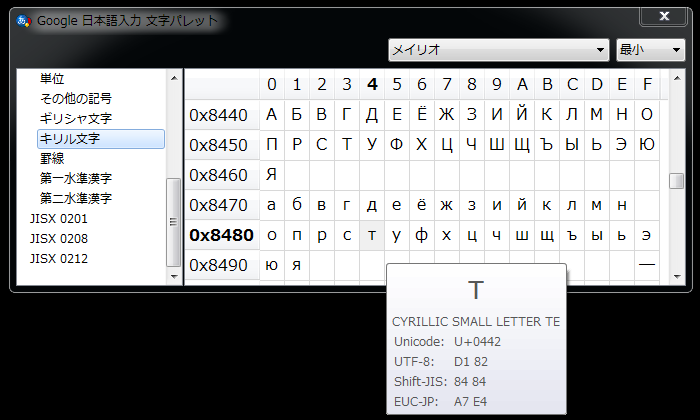Pick Cyrillic small д in row 0x8470
Image resolution: width=700 pixels, height=420 pixels.
click(372, 205)
